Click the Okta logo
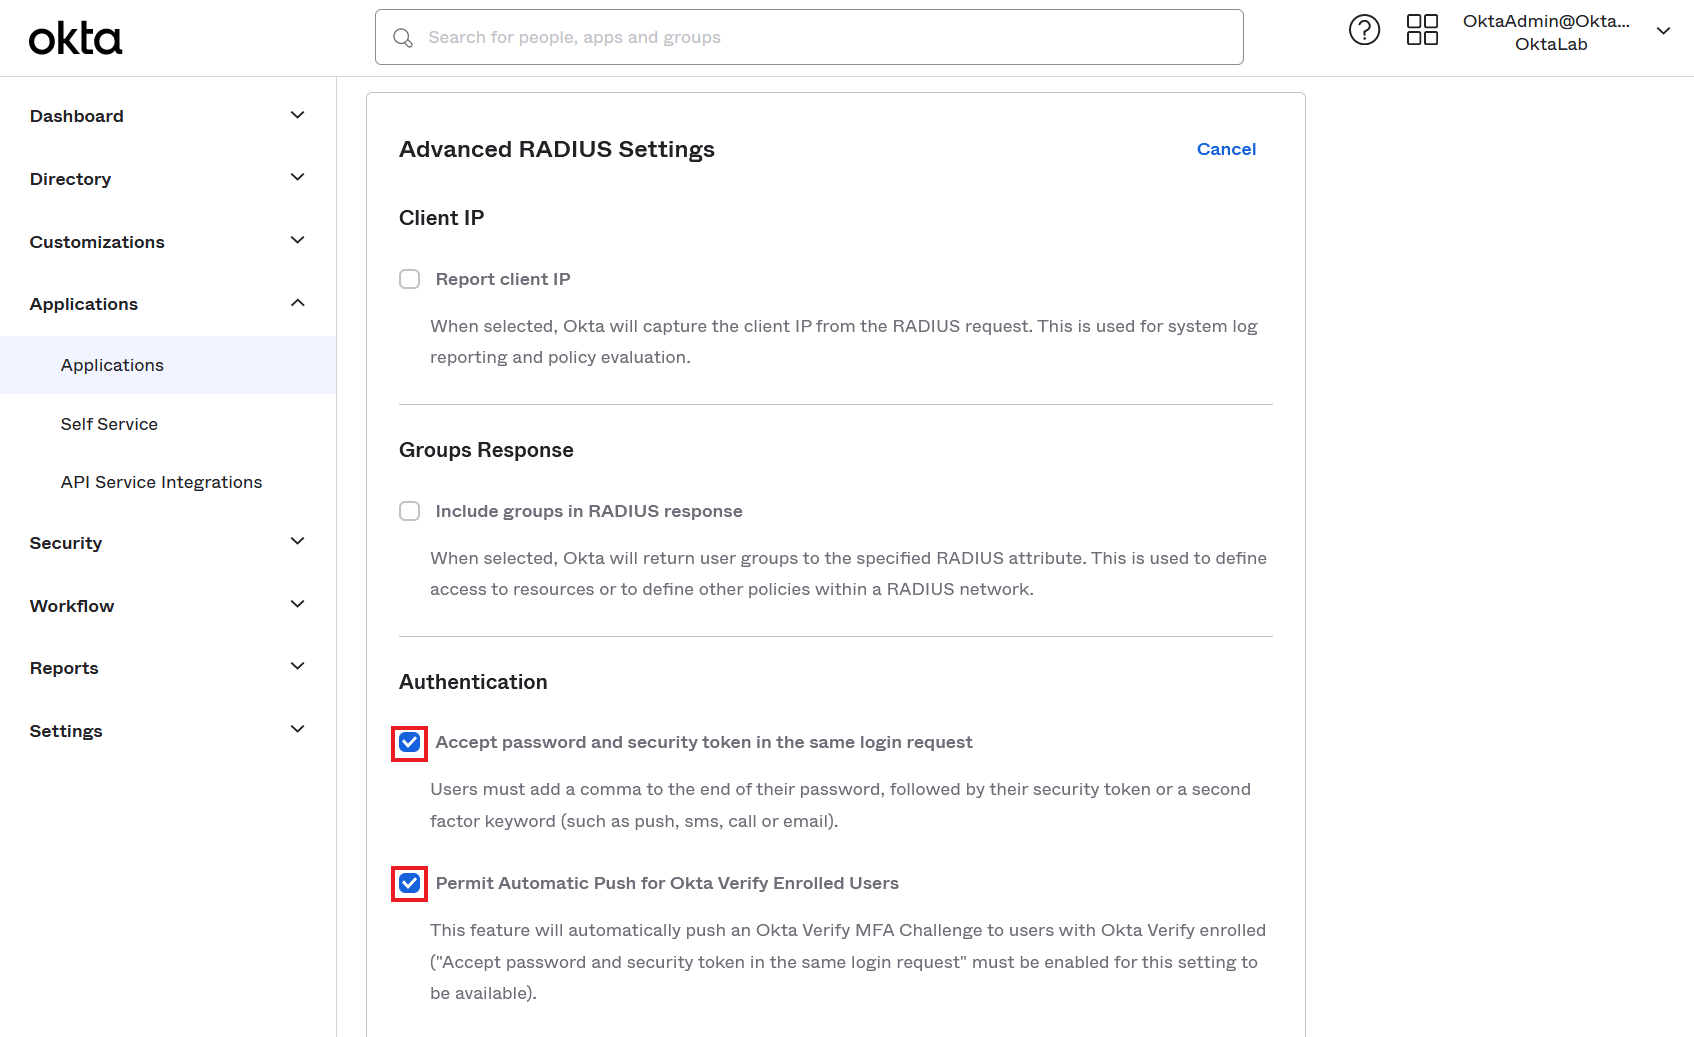 click(75, 39)
